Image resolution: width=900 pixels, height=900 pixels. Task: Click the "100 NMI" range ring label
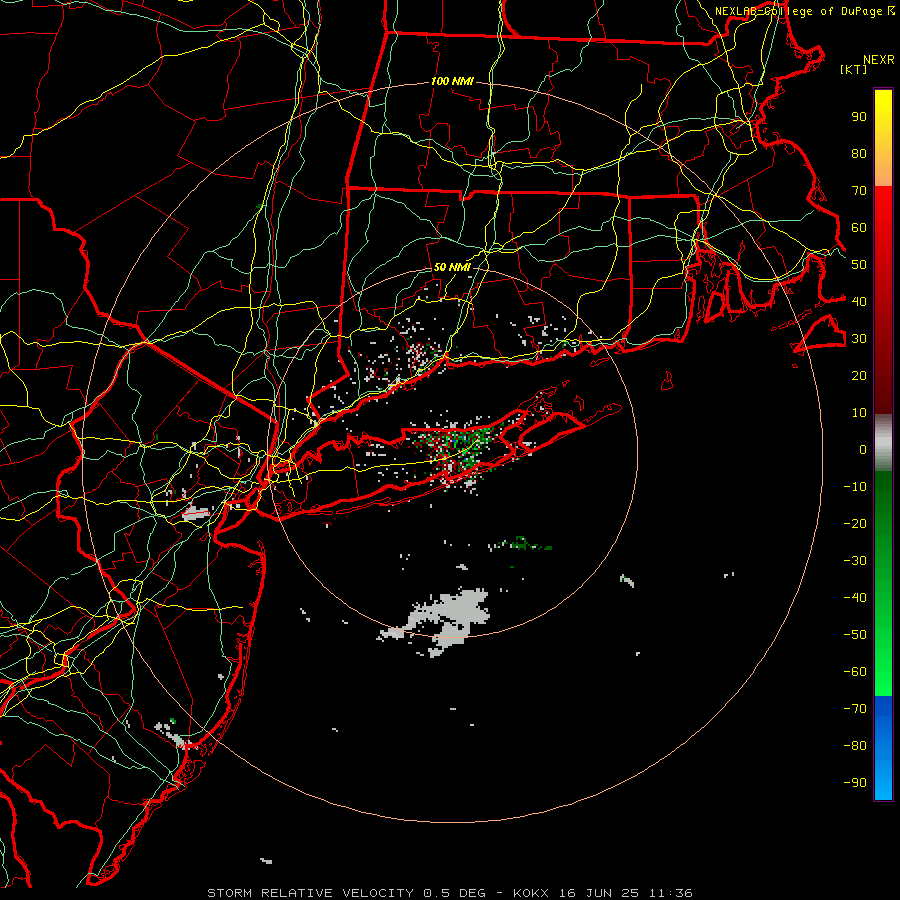click(452, 82)
